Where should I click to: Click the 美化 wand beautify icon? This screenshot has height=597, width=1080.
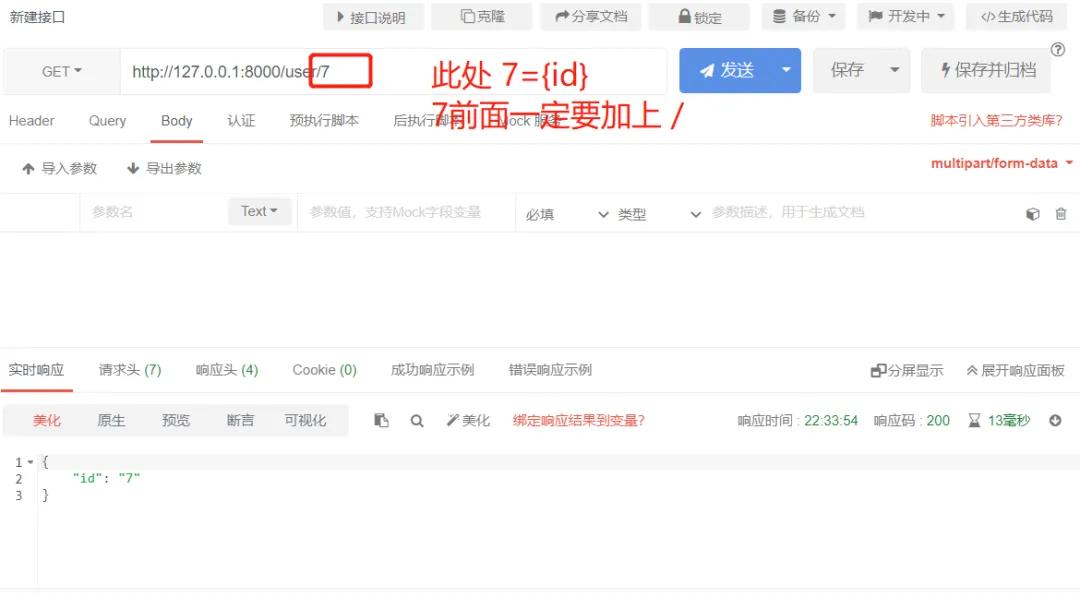pos(453,420)
